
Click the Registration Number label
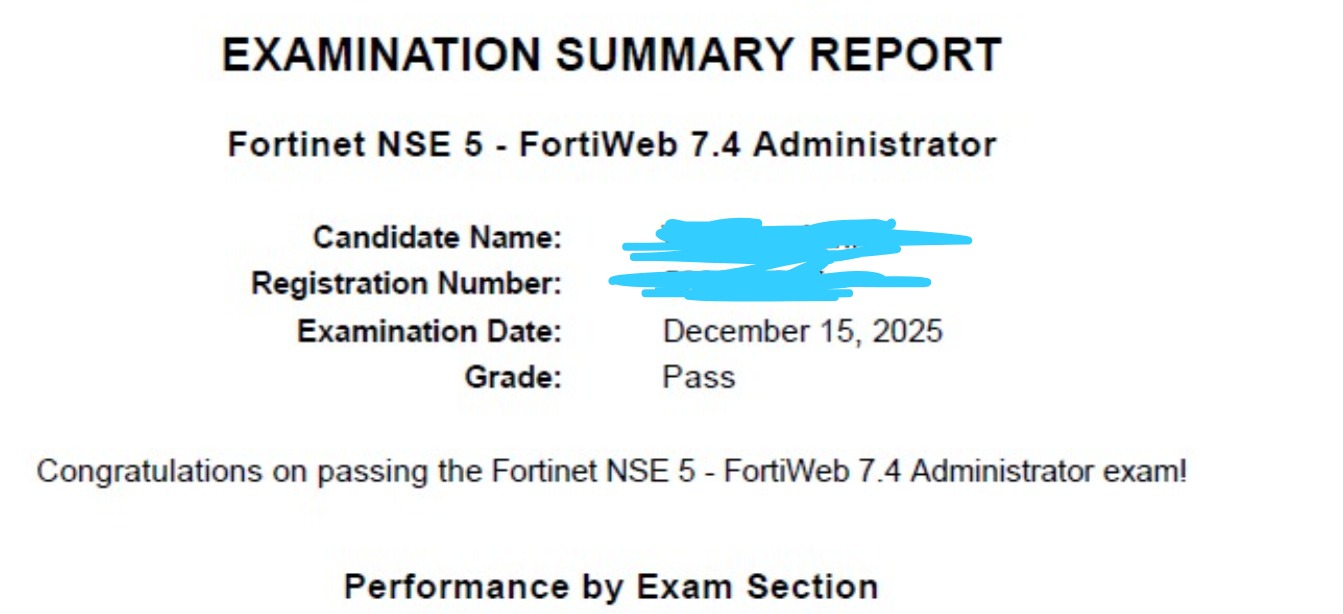(x=406, y=284)
